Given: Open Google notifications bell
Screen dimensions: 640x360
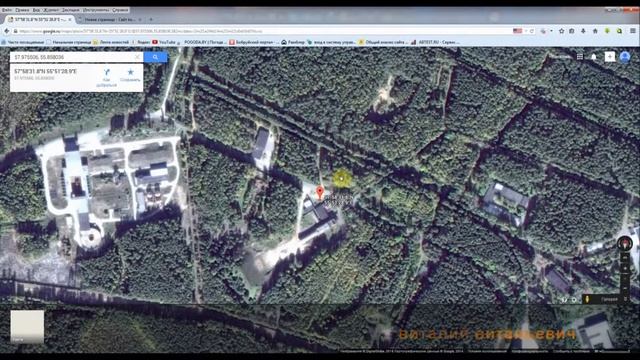Looking at the screenshot, I should (594, 57).
